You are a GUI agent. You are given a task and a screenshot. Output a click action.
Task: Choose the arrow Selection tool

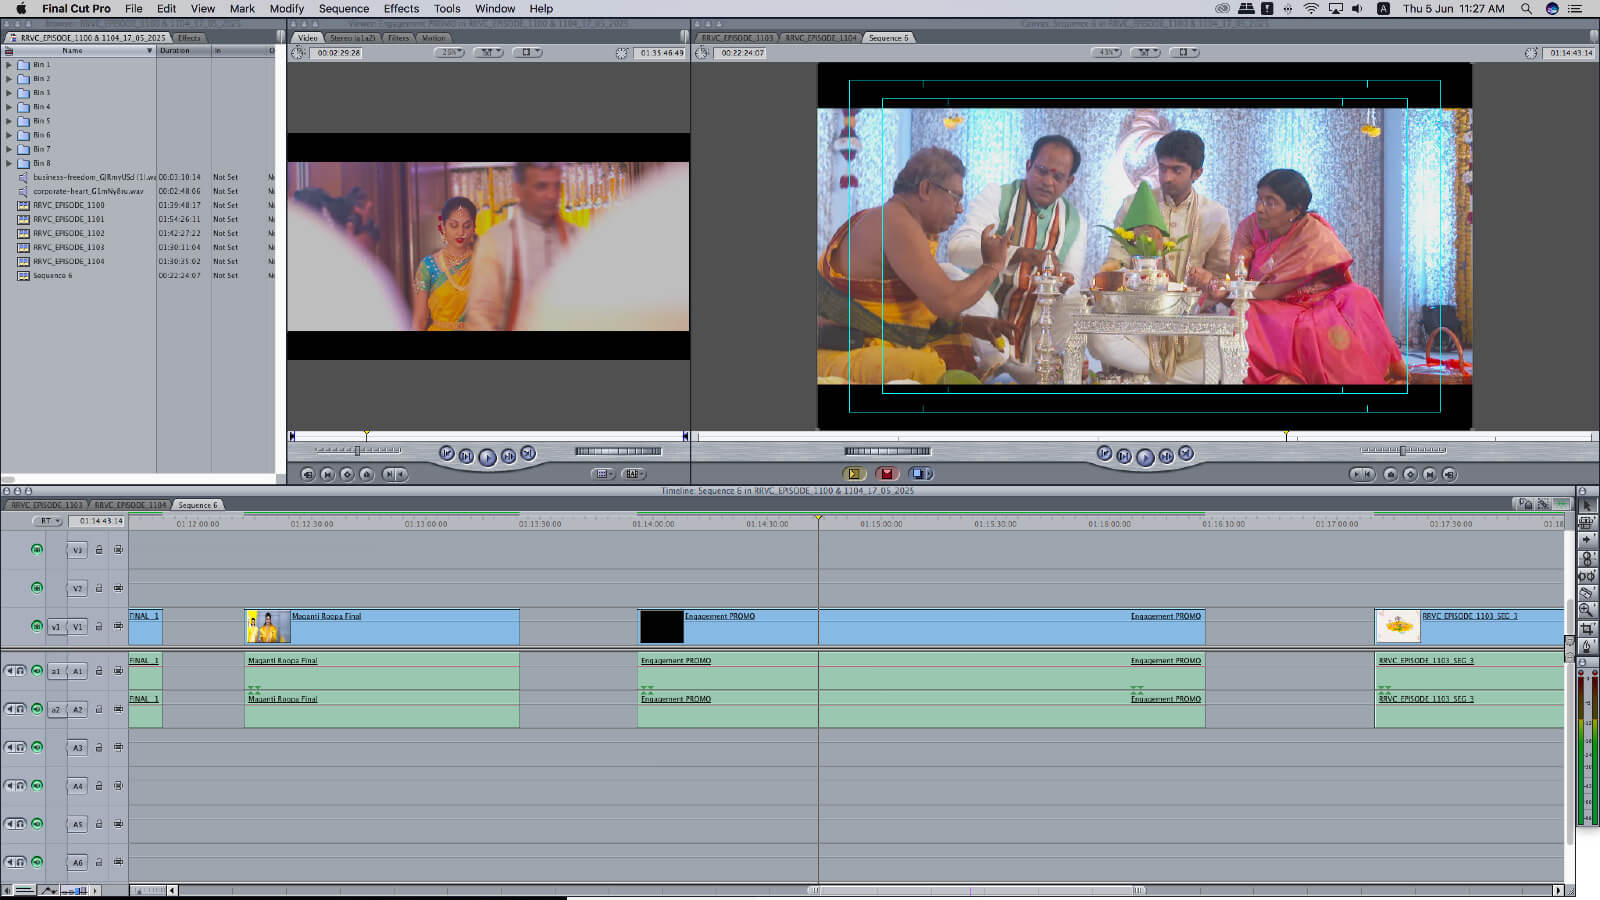click(x=1587, y=505)
